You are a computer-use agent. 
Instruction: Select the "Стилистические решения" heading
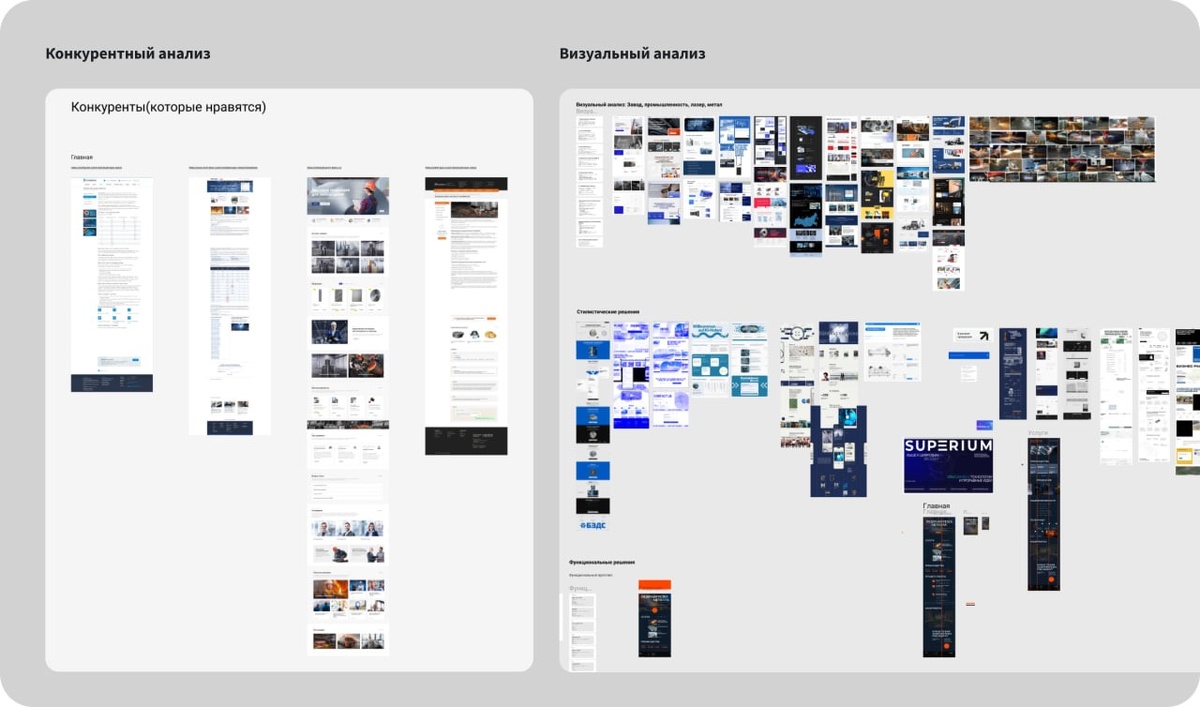pyautogui.click(x=607, y=313)
